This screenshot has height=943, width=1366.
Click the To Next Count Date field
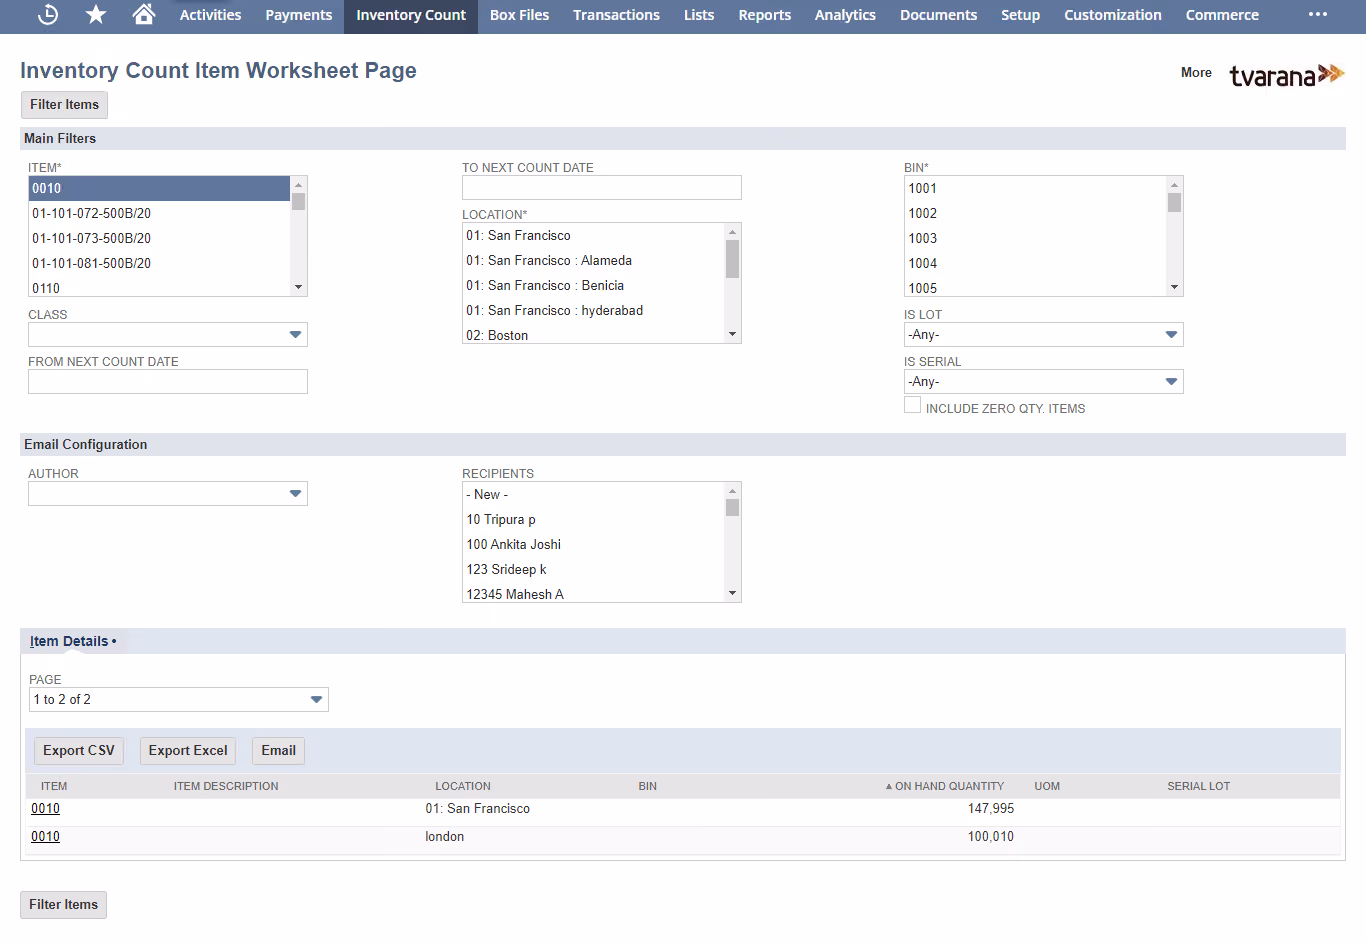point(602,188)
